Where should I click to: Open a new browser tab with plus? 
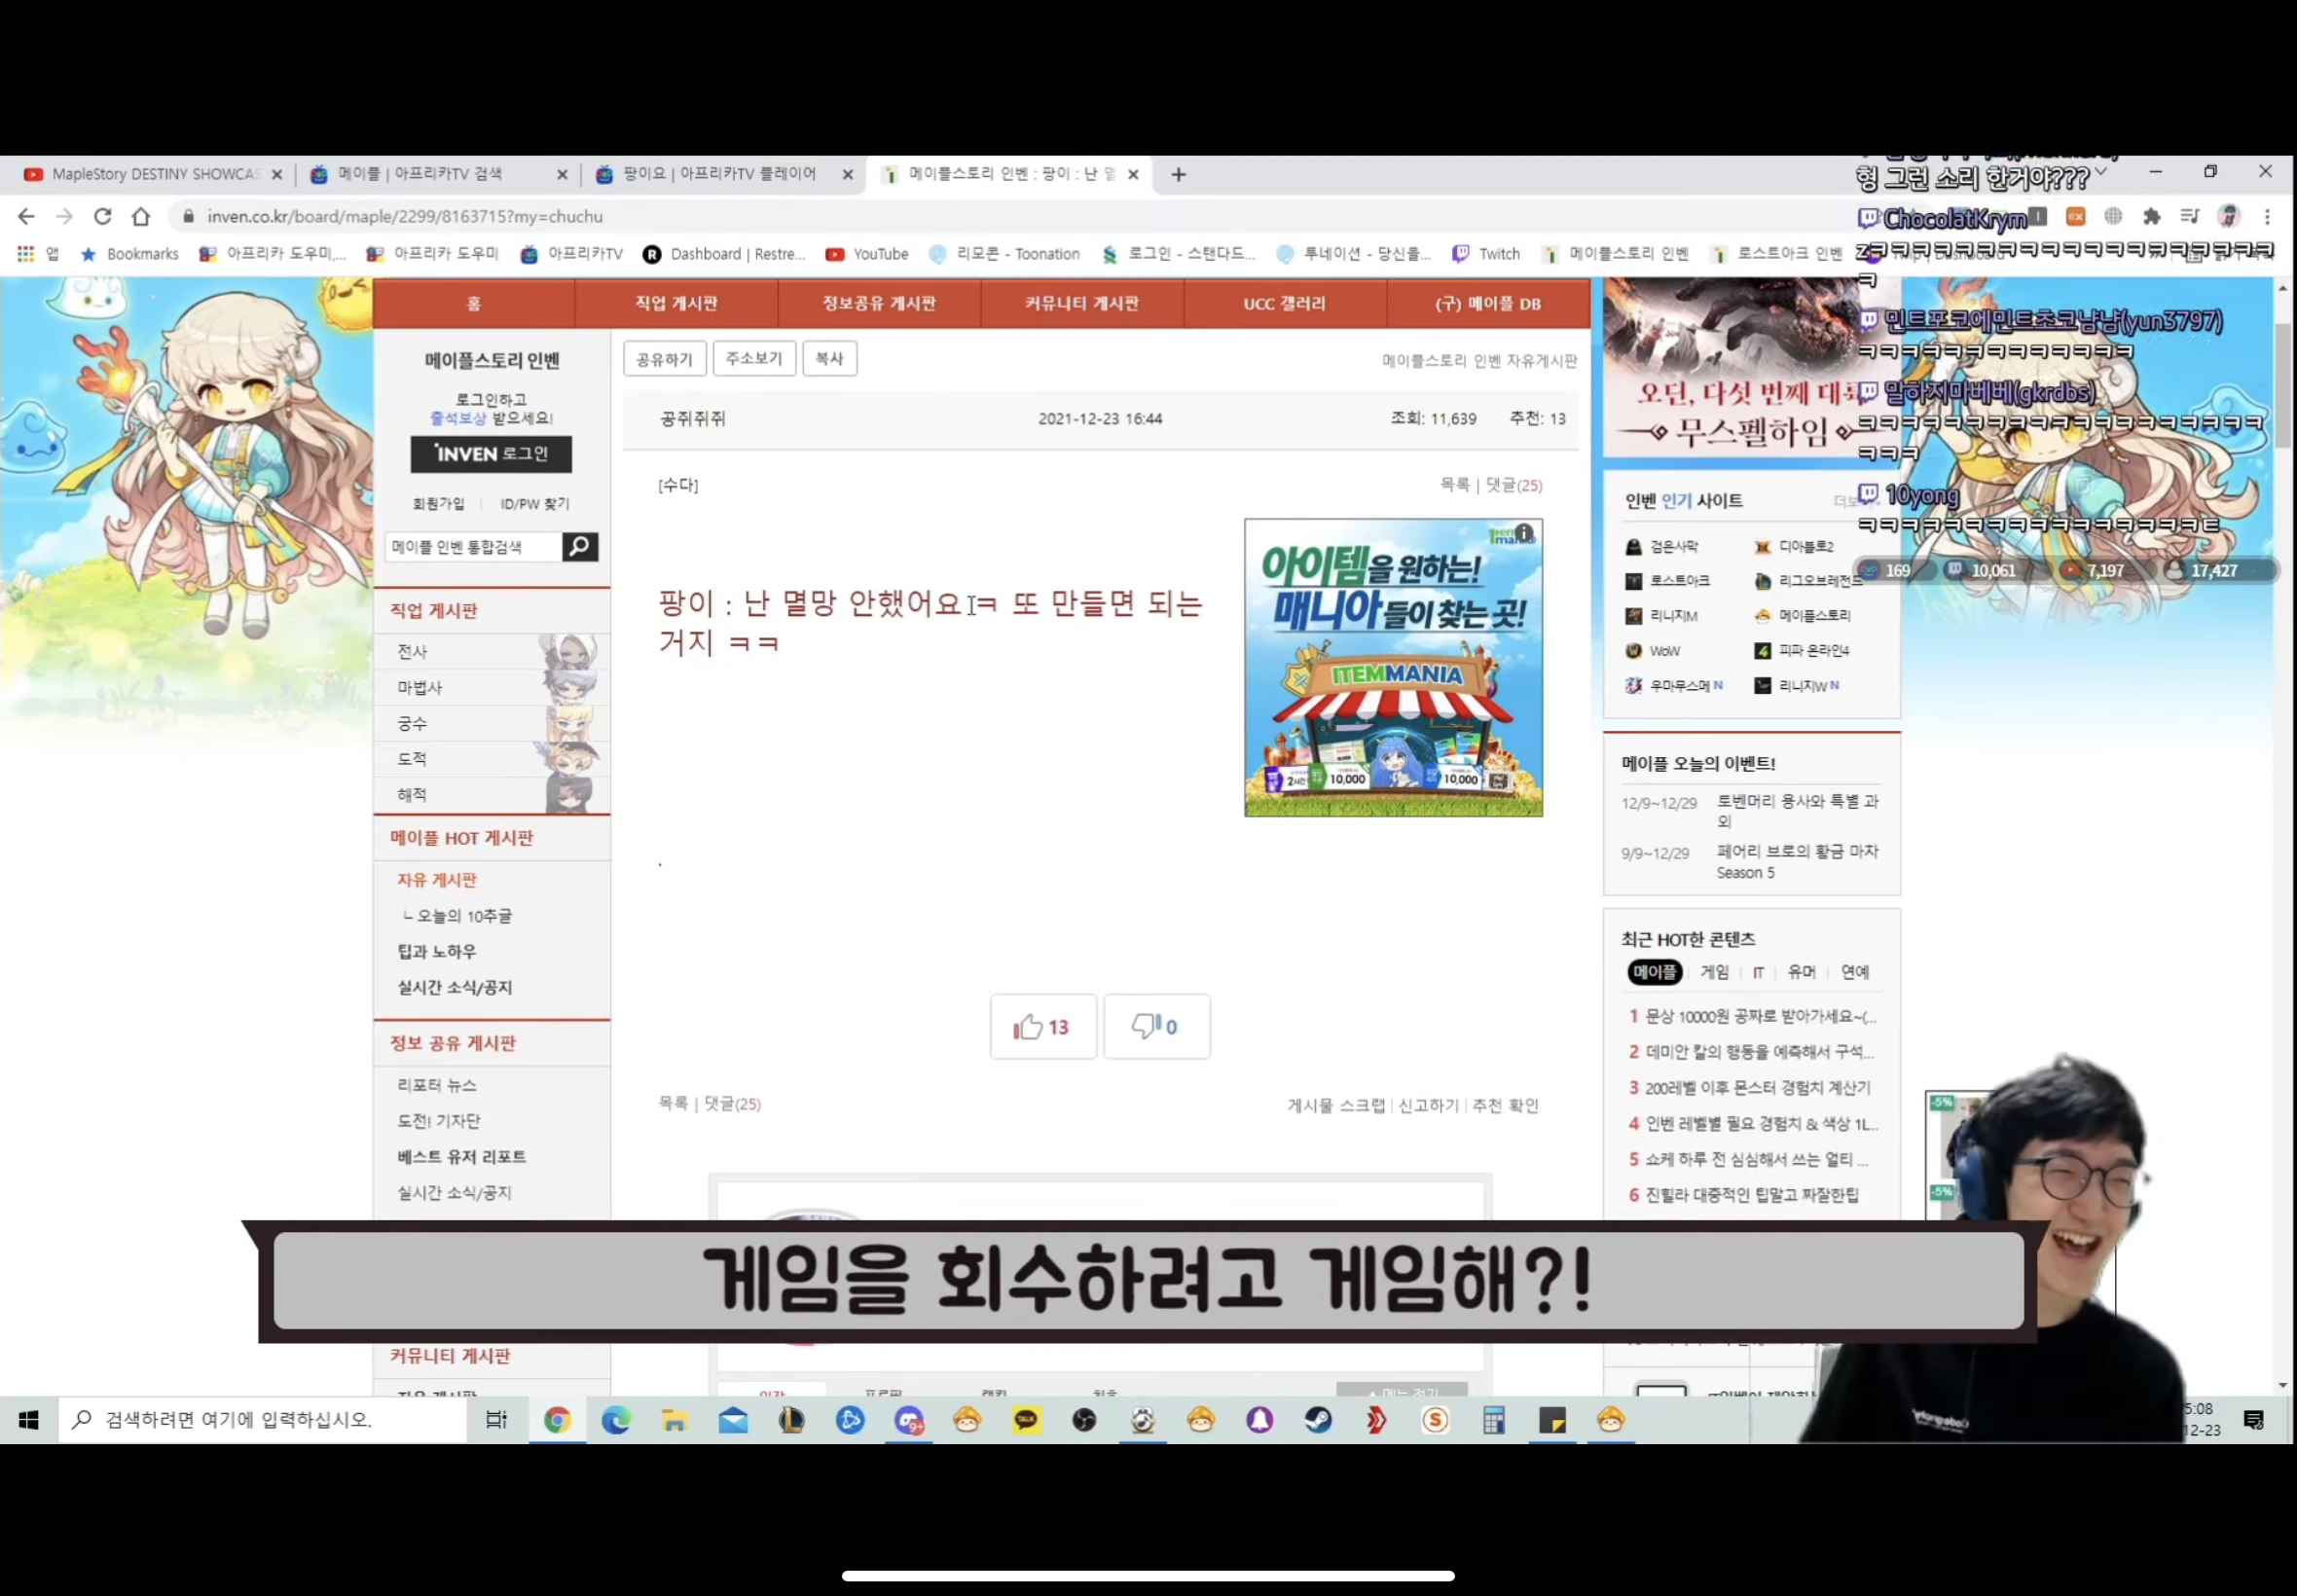pyautogui.click(x=1178, y=175)
